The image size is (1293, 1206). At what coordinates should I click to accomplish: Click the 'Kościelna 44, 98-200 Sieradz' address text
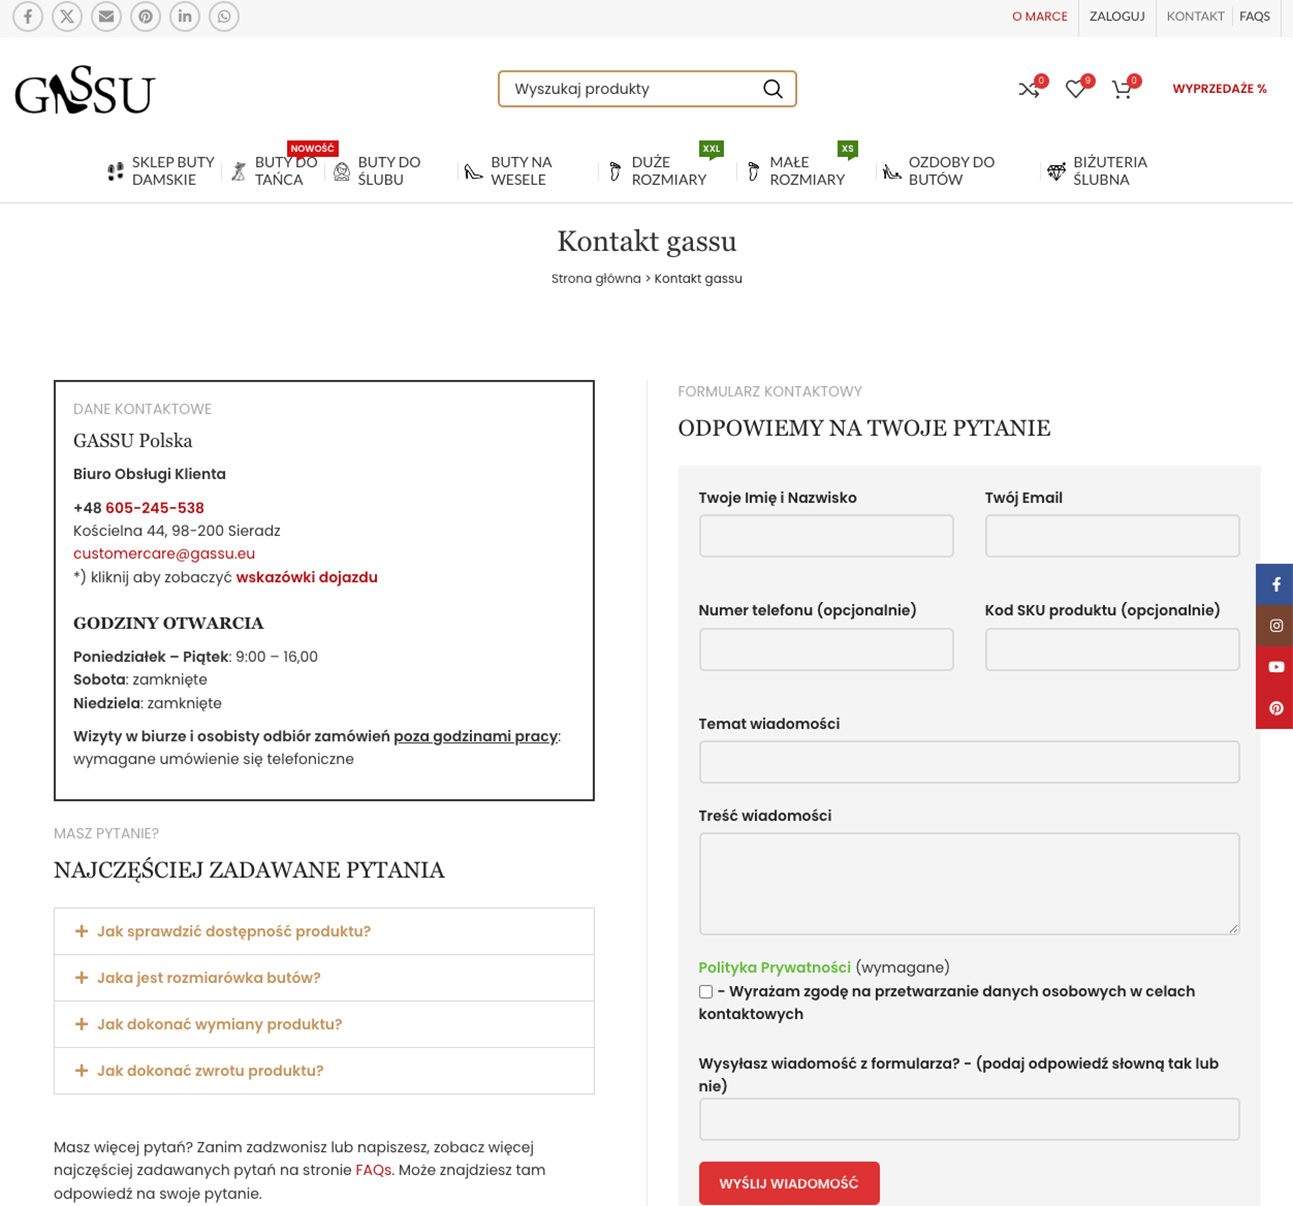click(x=177, y=531)
